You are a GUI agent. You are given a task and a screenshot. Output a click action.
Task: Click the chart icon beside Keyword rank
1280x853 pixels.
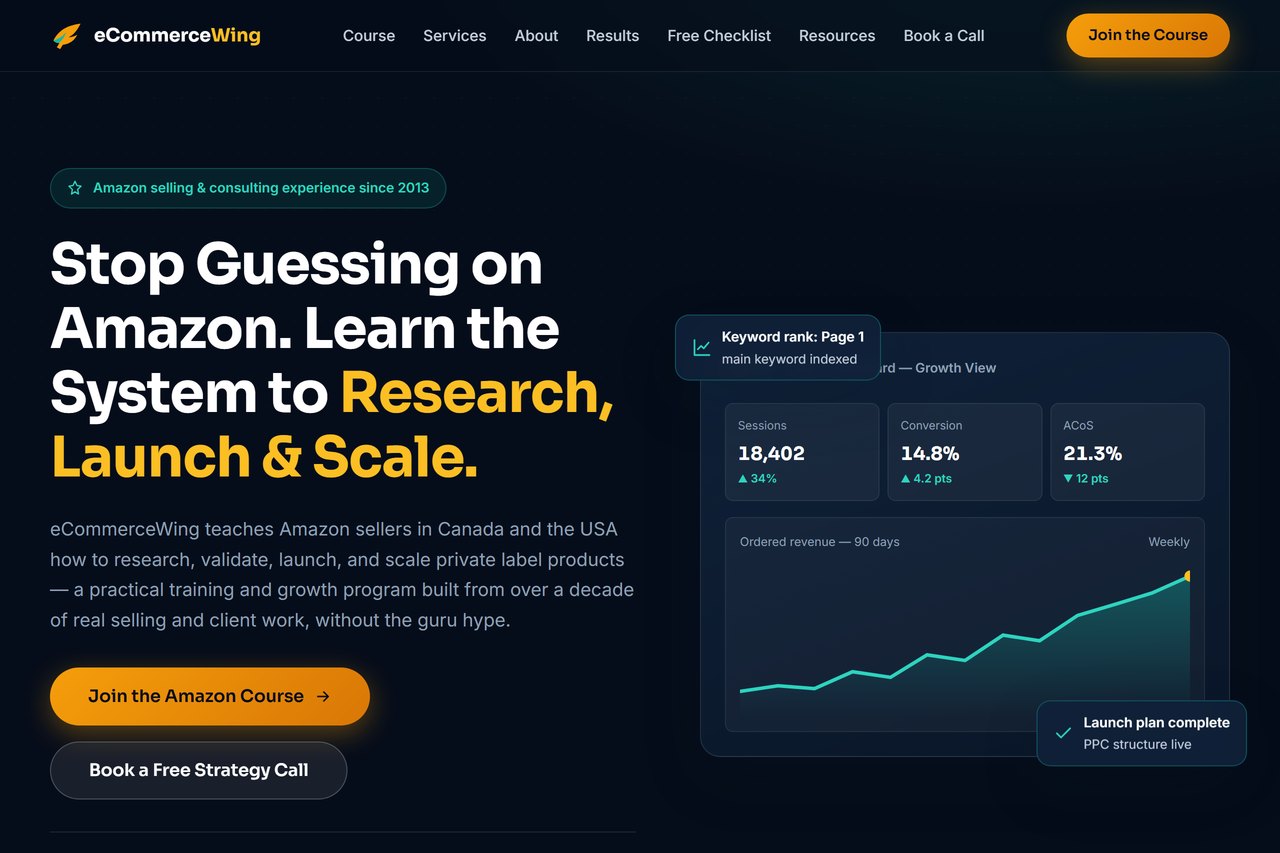702,348
